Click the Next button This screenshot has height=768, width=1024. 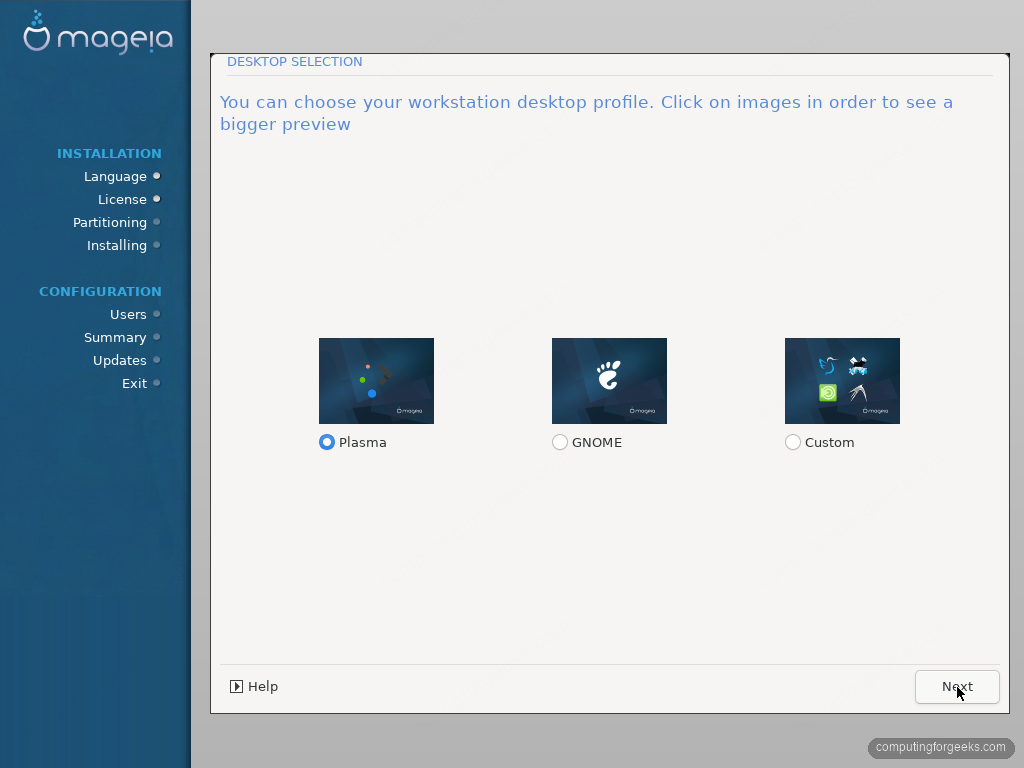[x=957, y=687]
